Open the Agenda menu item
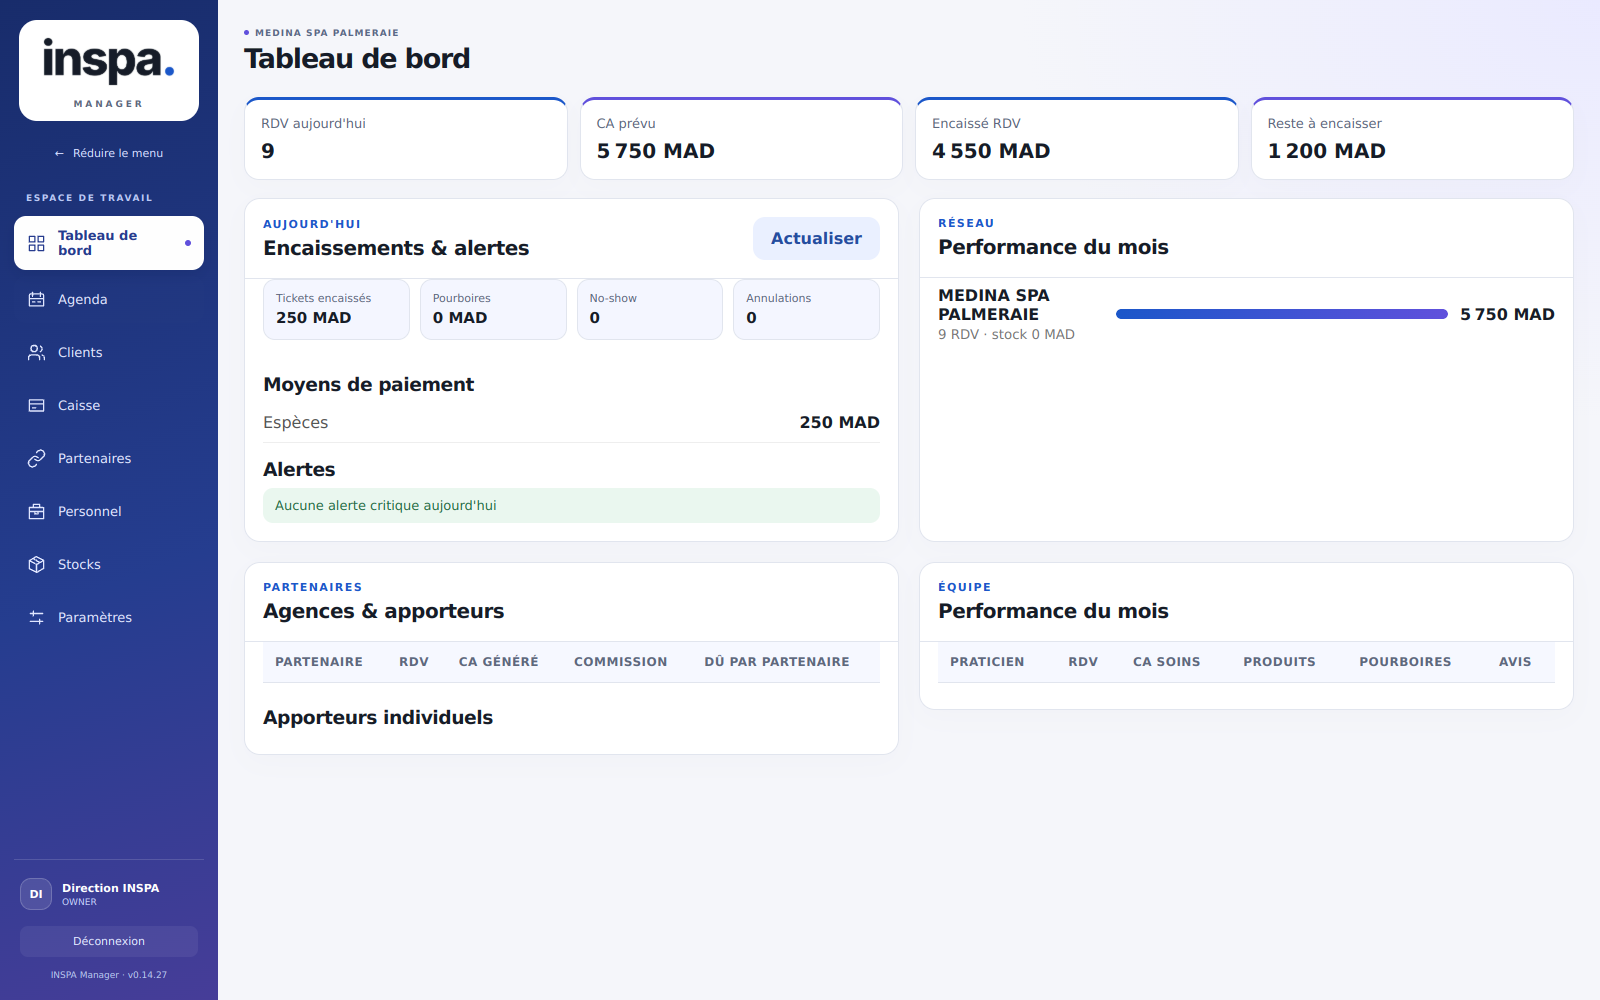1600x1000 pixels. tap(109, 299)
